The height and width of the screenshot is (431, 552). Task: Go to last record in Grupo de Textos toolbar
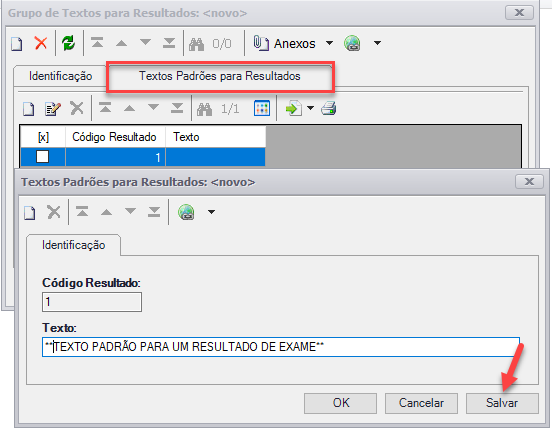click(x=169, y=43)
